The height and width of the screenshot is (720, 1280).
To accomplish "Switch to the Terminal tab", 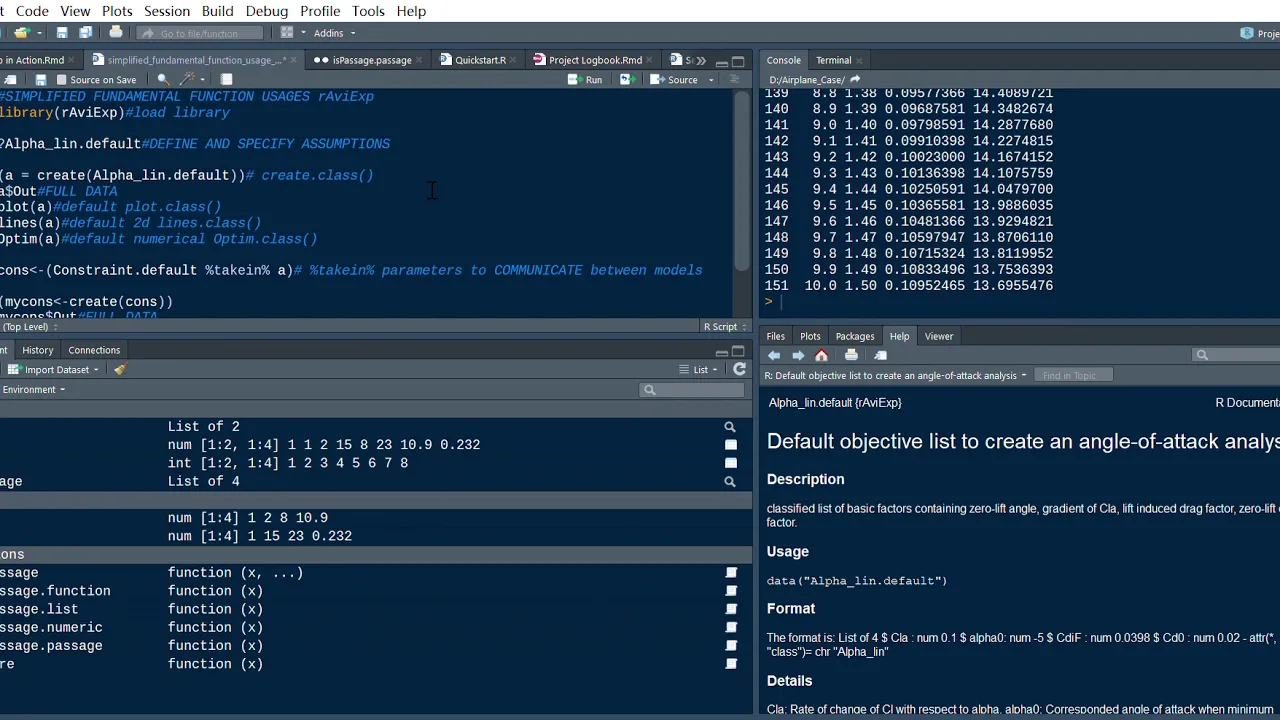I will (x=833, y=60).
